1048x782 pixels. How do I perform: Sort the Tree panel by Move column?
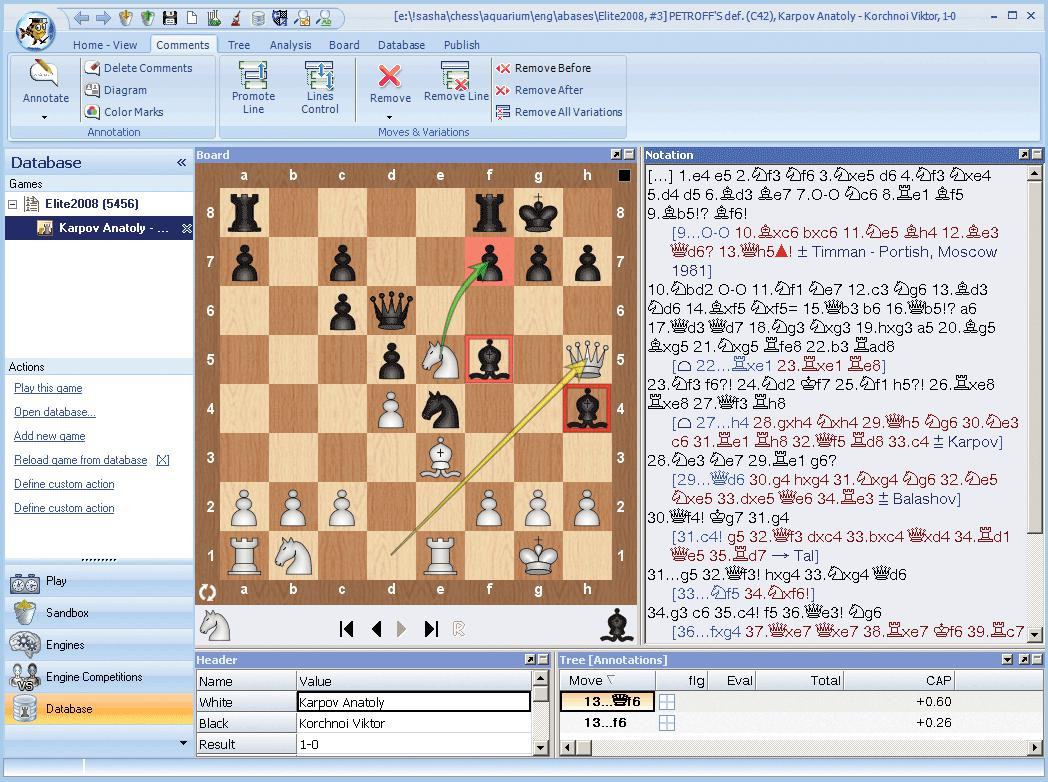click(607, 680)
